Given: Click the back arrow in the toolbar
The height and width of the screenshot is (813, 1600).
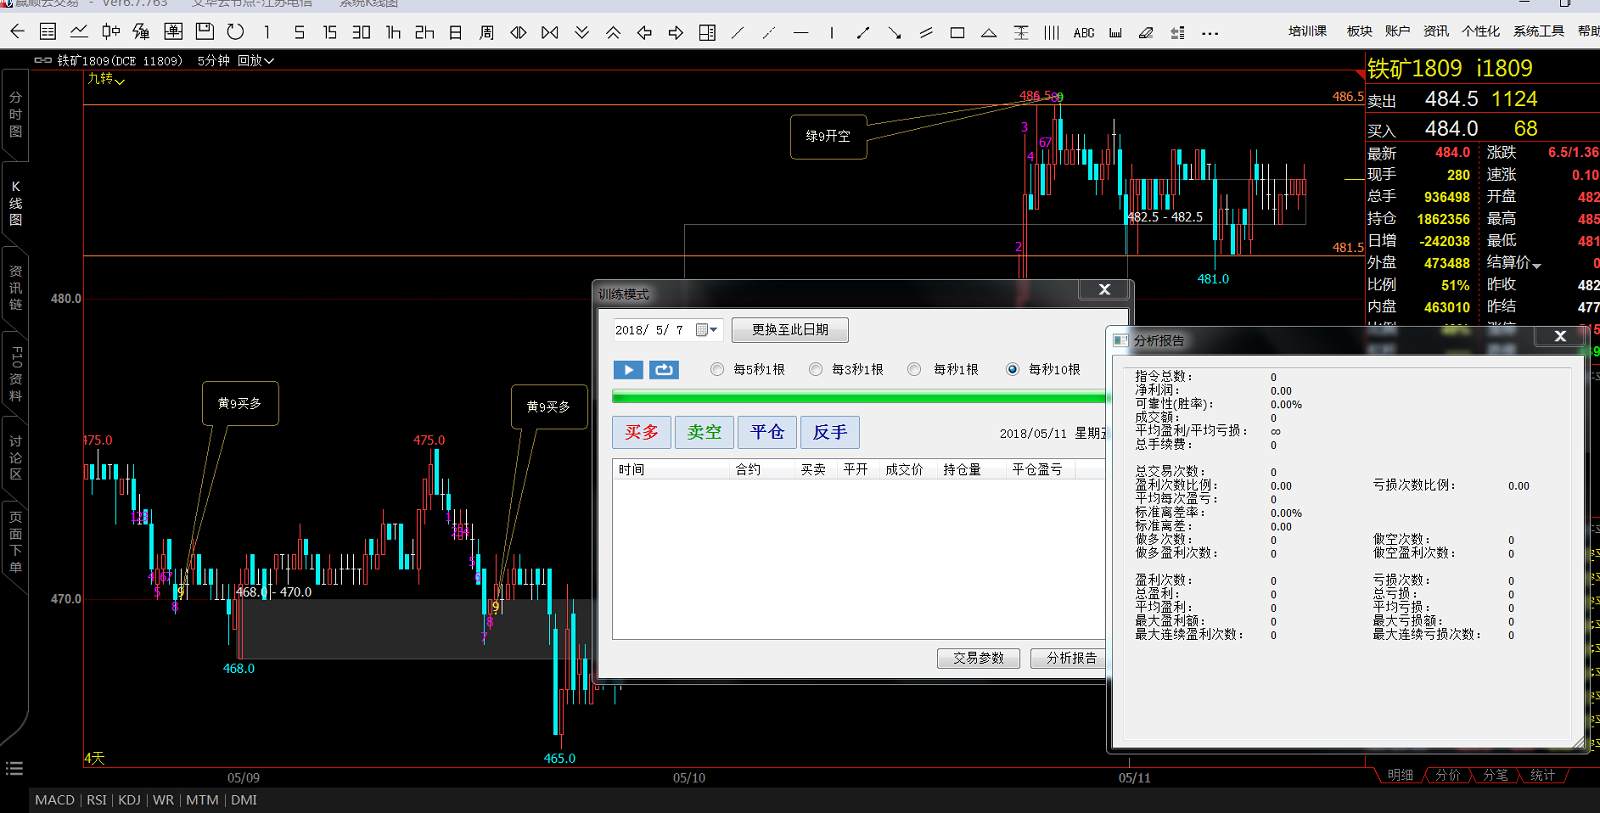Looking at the screenshot, I should (17, 32).
